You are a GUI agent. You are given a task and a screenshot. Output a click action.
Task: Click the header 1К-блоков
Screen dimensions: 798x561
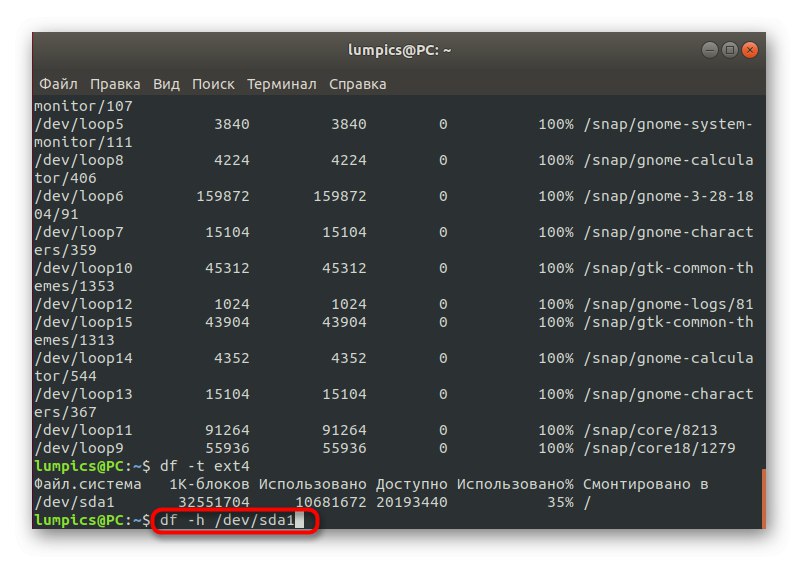pos(209,484)
